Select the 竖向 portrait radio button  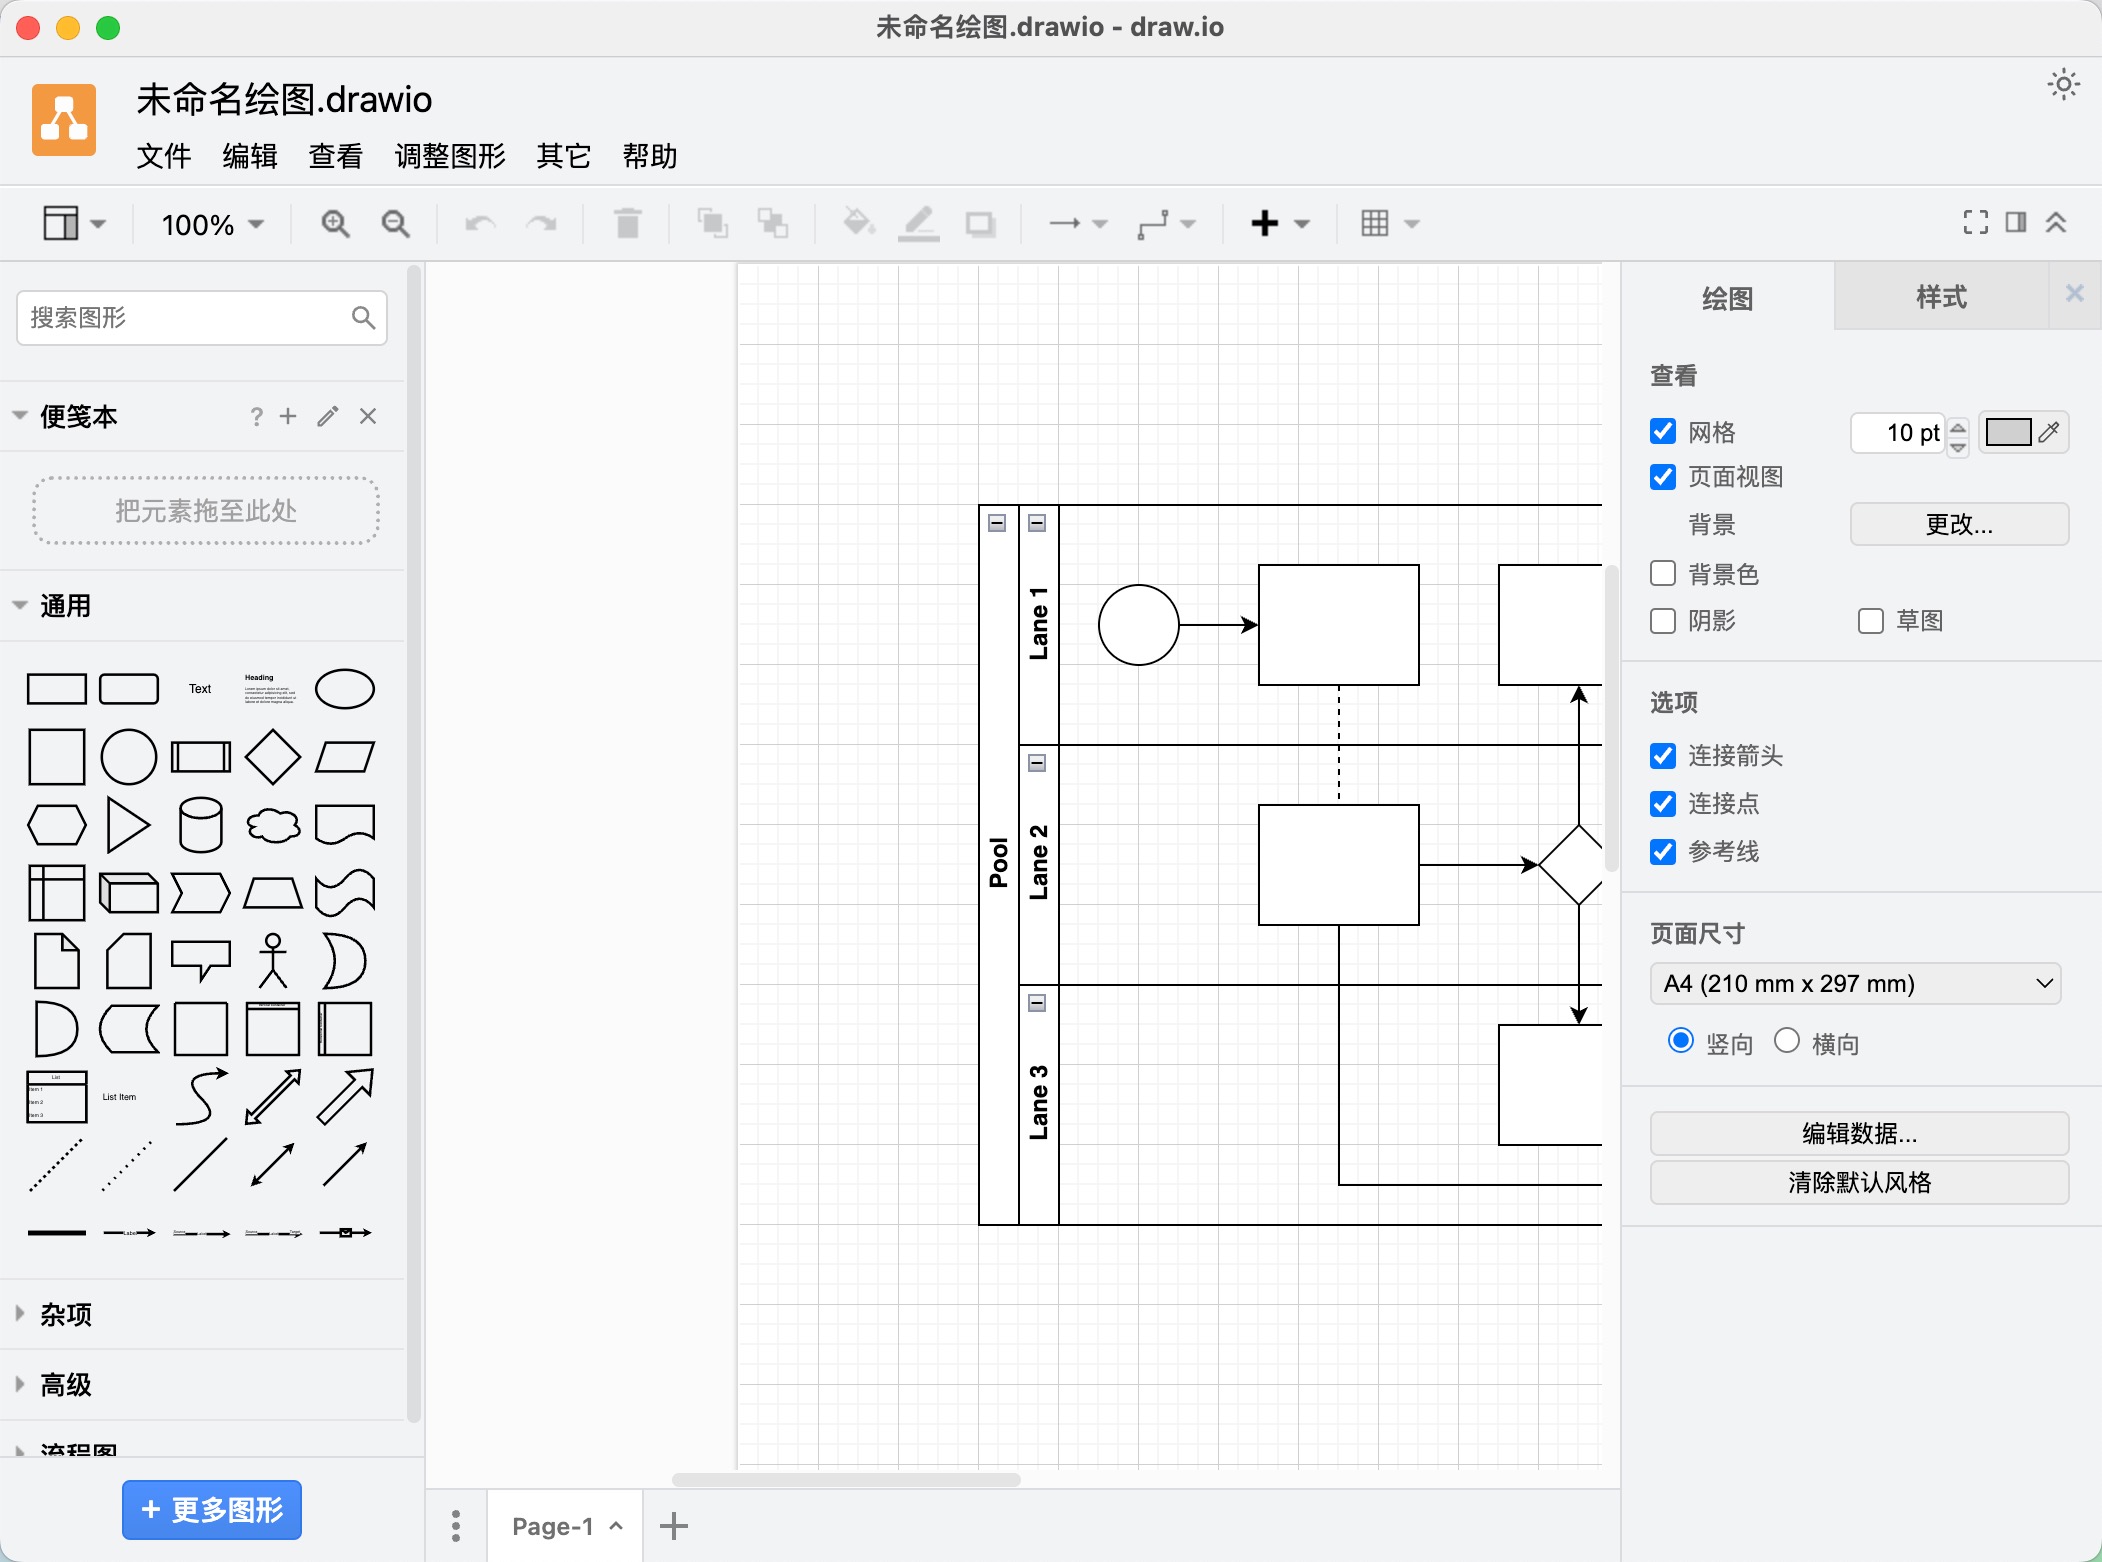(1681, 1040)
